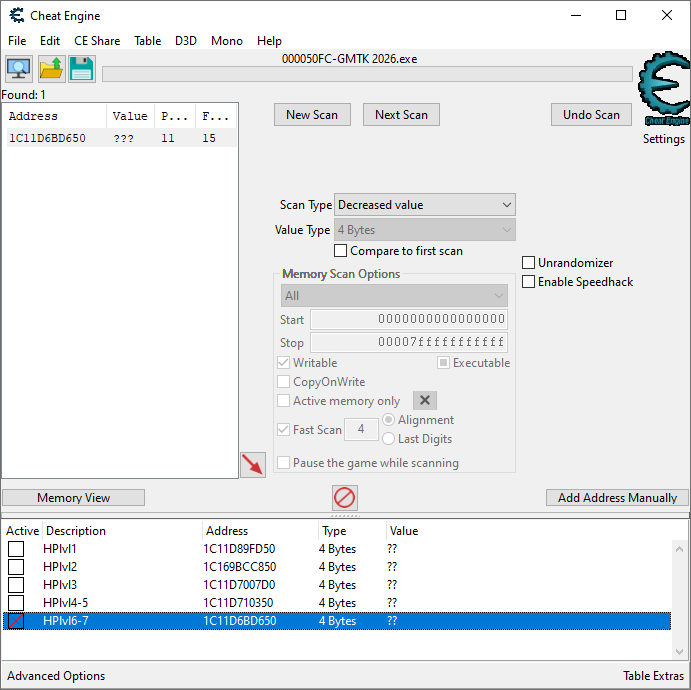Viewport: 691px width, 690px height.
Task: Toggle Compare to first scan checkbox
Action: 340,251
